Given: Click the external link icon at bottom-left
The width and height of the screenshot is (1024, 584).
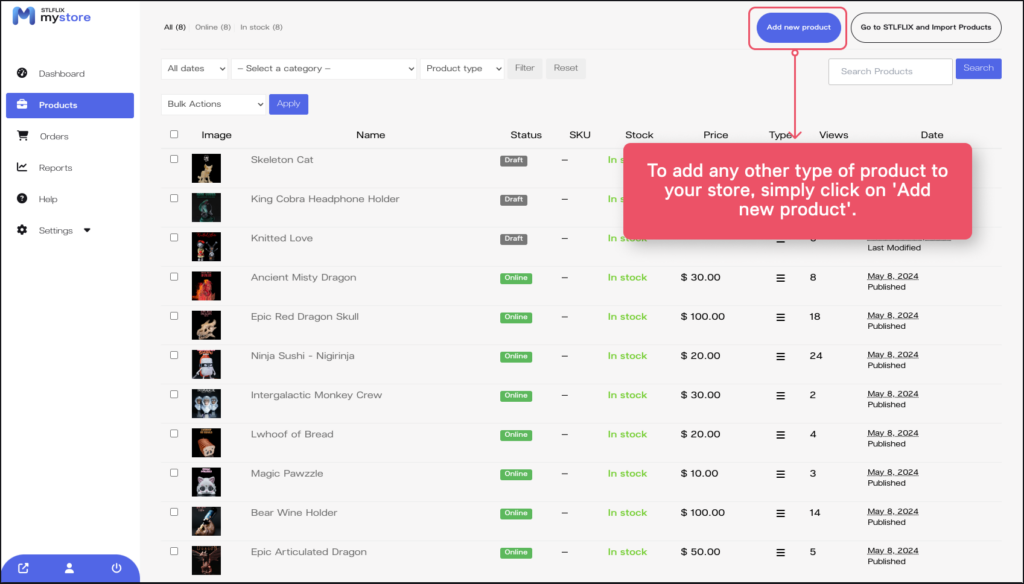Looking at the screenshot, I should pyautogui.click(x=23, y=568).
